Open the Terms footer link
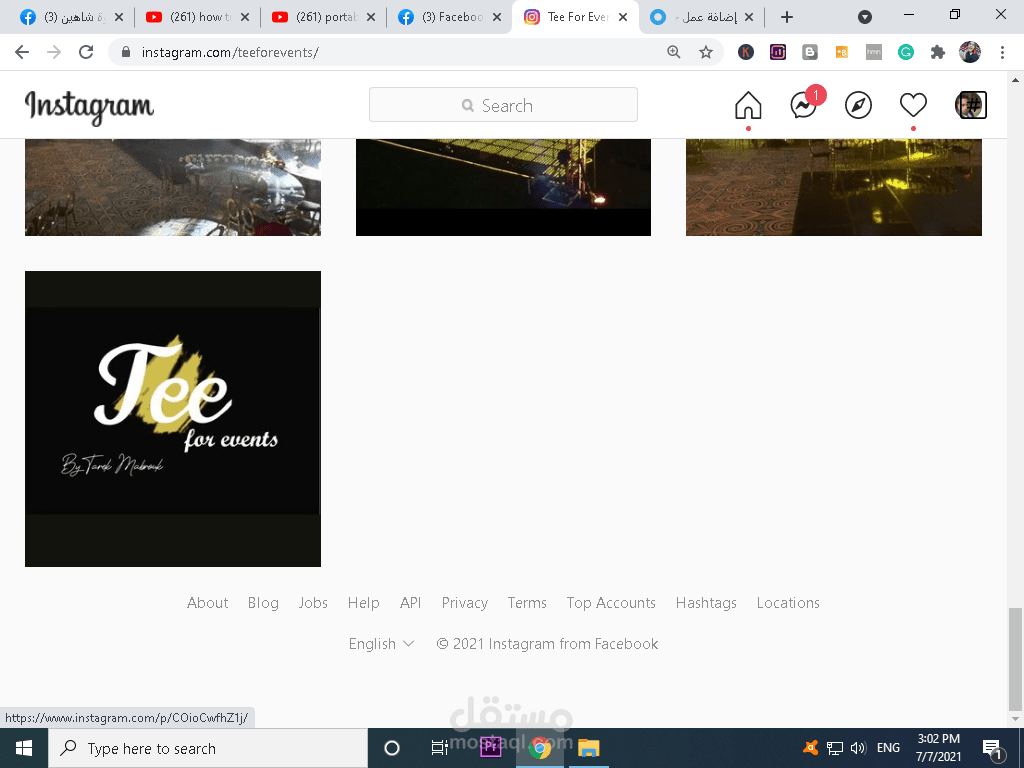The image size is (1024, 768). point(527,603)
